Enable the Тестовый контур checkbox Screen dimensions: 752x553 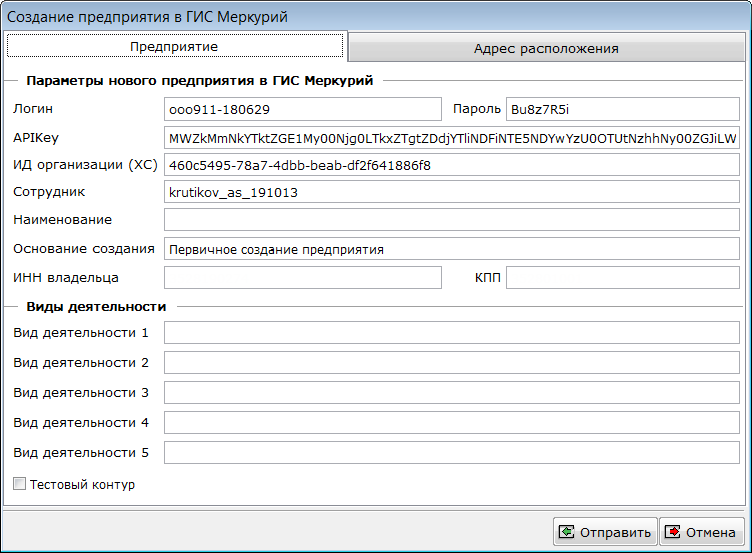[20, 483]
